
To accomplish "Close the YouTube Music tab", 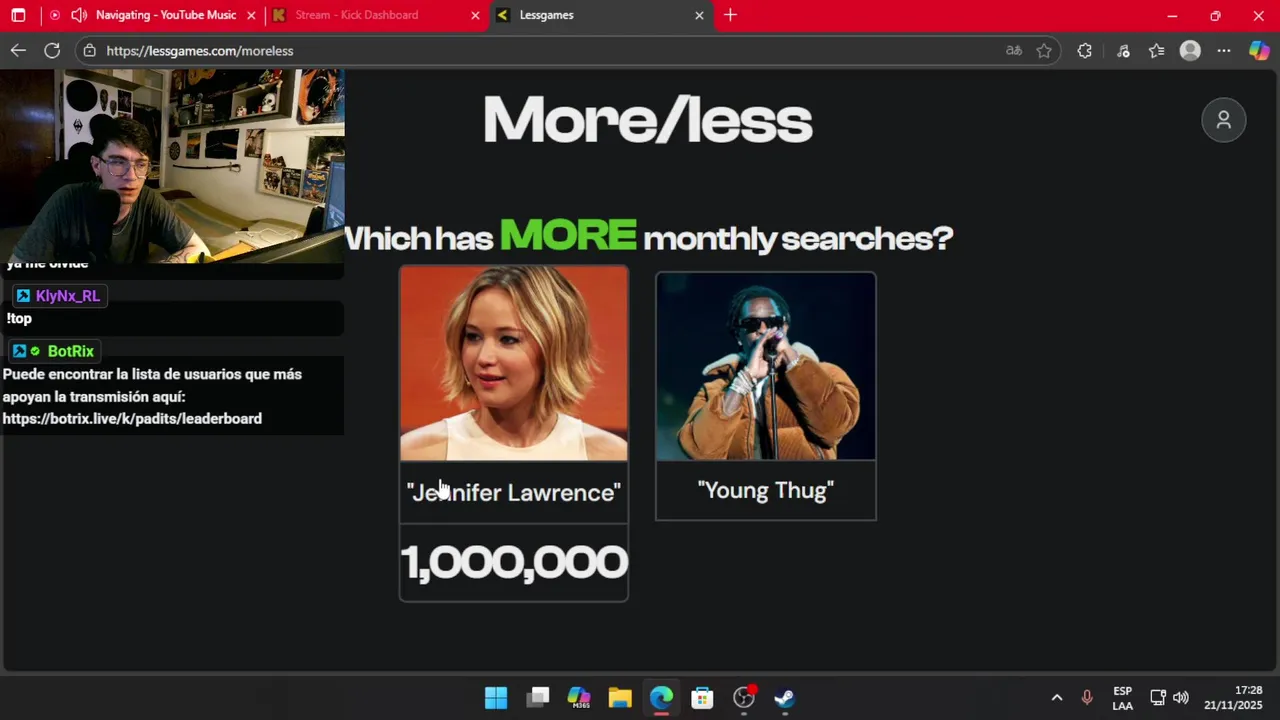I will point(251,15).
